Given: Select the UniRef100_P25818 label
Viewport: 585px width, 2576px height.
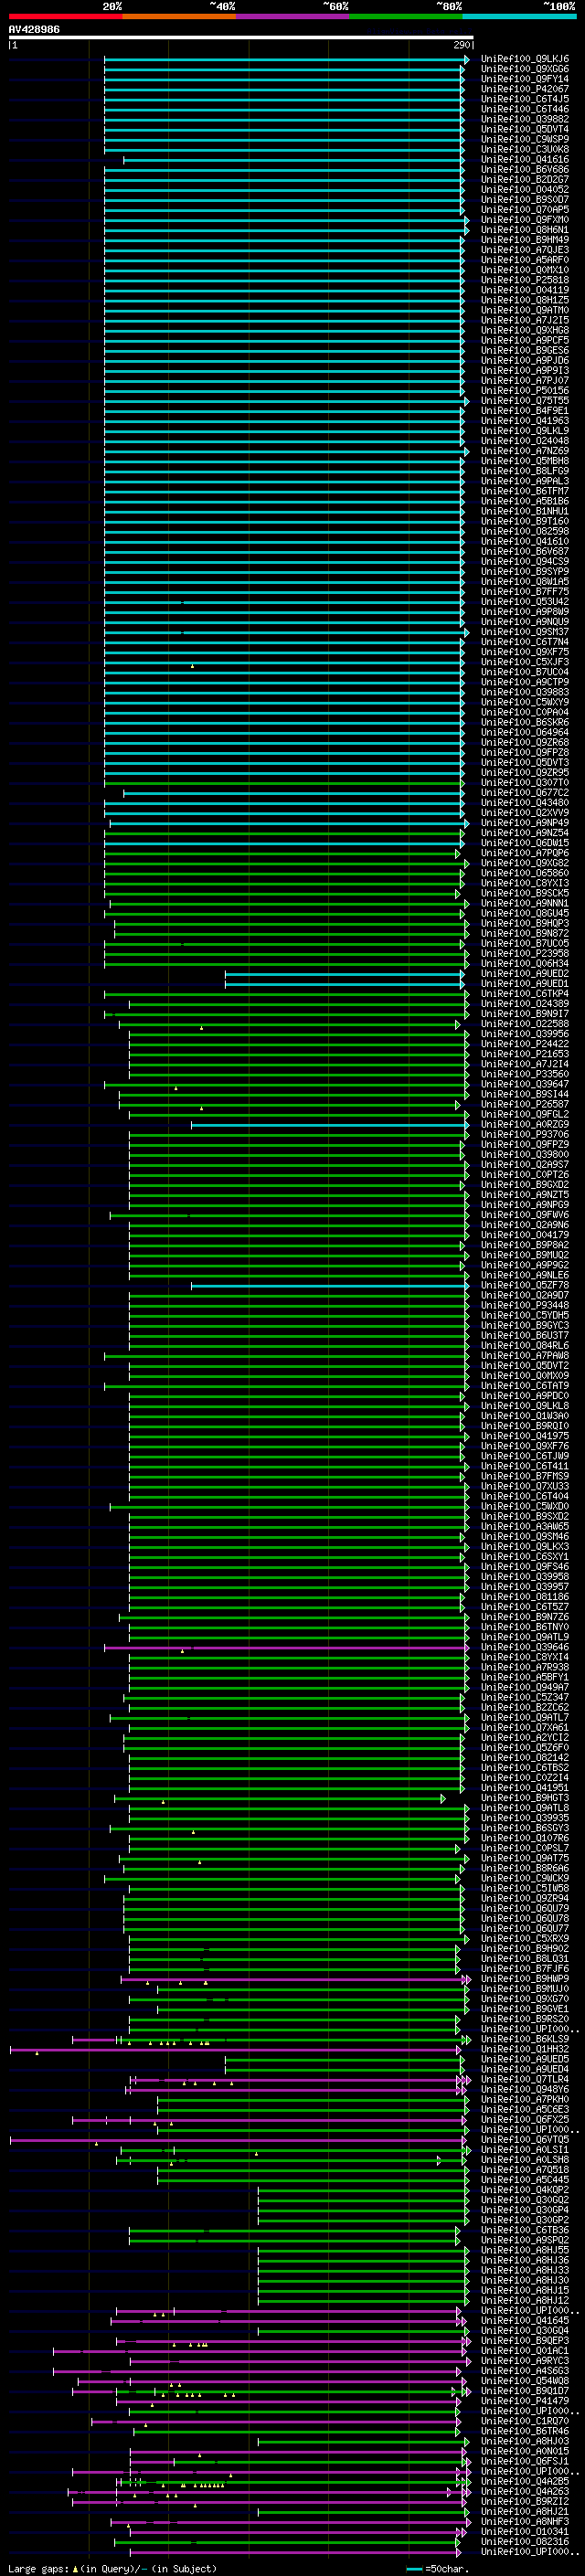Looking at the screenshot, I should pyautogui.click(x=525, y=280).
